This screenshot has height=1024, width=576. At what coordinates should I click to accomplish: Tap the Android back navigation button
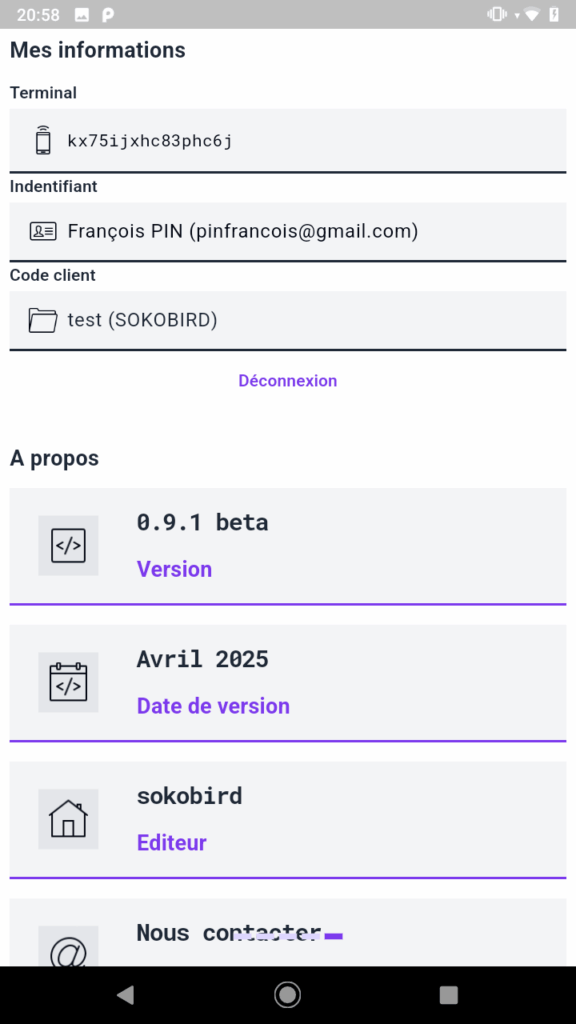pos(125,995)
